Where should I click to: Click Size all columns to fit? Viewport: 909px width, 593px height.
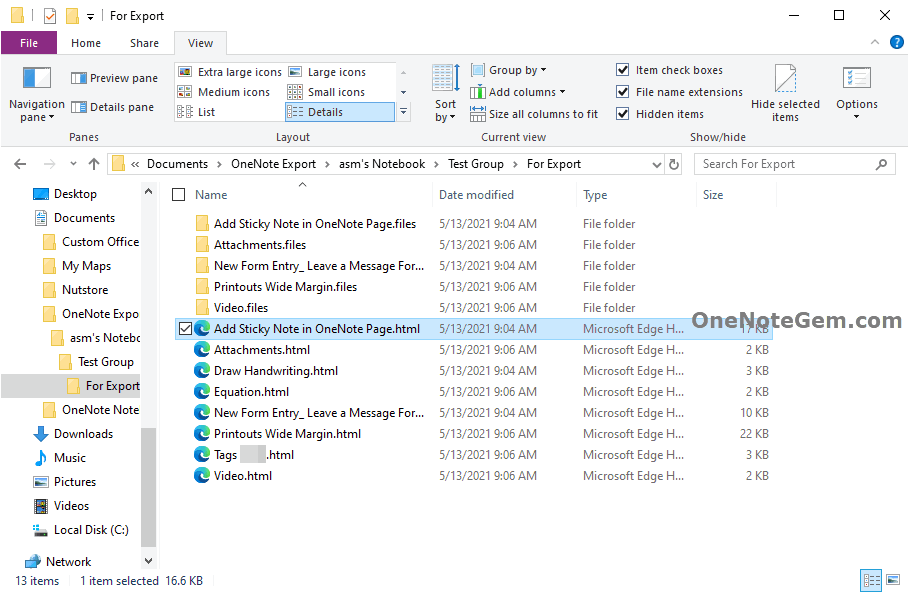point(535,113)
